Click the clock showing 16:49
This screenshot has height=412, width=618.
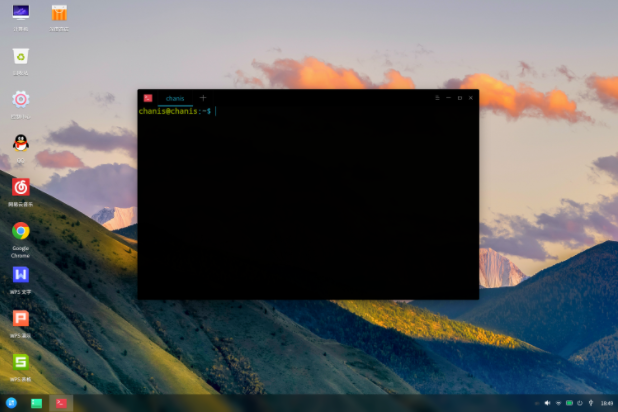tap(606, 403)
